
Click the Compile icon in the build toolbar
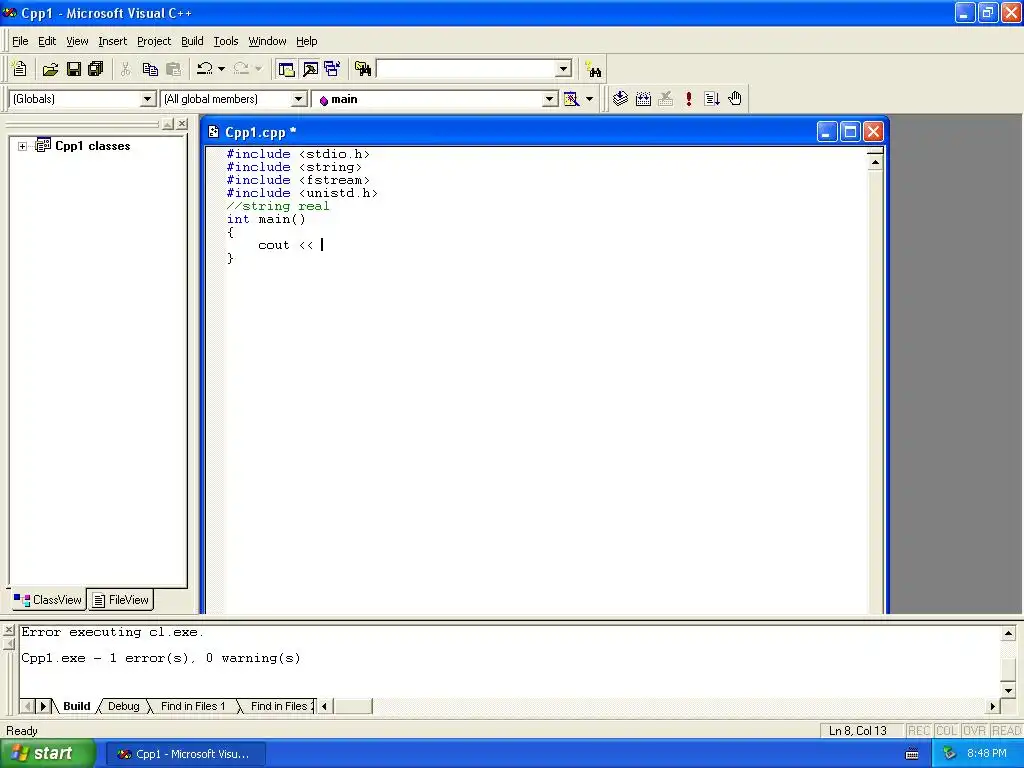tap(620, 99)
